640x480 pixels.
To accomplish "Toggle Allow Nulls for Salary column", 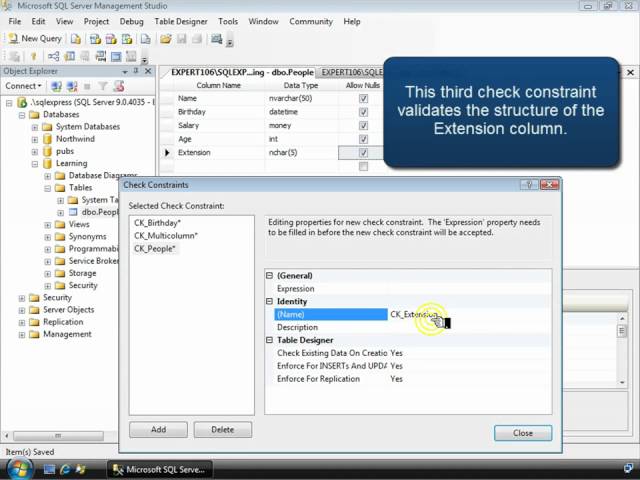I will click(363, 125).
